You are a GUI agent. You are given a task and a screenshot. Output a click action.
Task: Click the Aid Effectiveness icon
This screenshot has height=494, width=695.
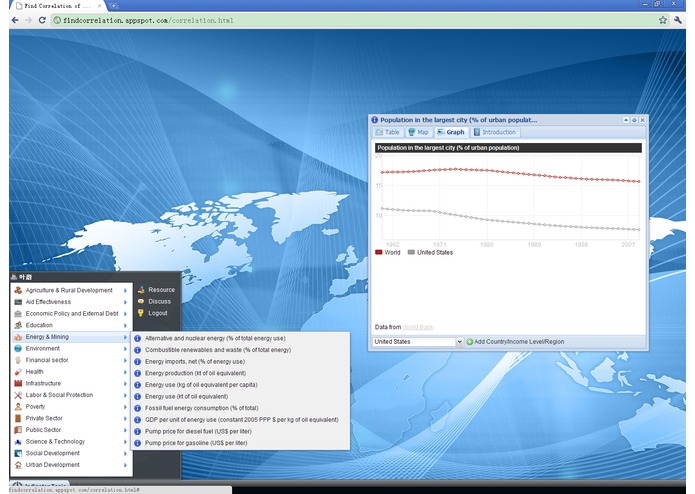click(x=18, y=302)
